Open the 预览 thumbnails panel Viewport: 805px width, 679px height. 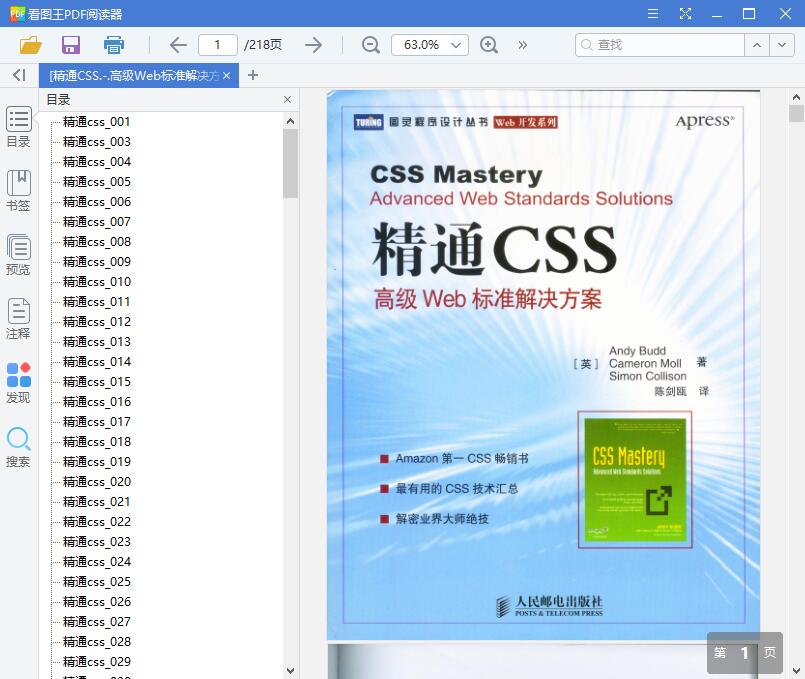pyautogui.click(x=18, y=255)
